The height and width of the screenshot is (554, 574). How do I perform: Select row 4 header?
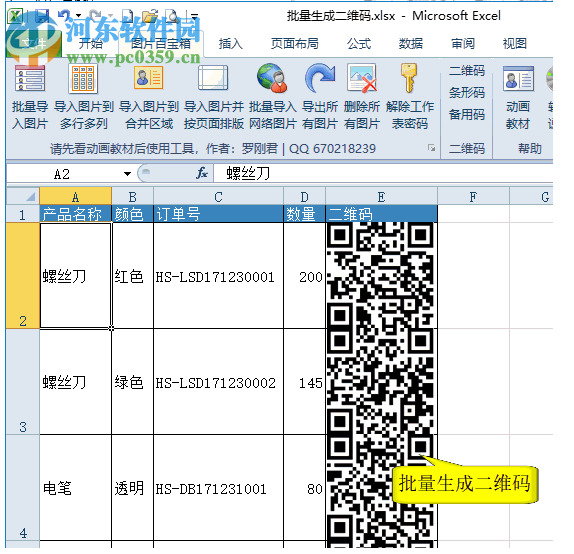[23, 488]
